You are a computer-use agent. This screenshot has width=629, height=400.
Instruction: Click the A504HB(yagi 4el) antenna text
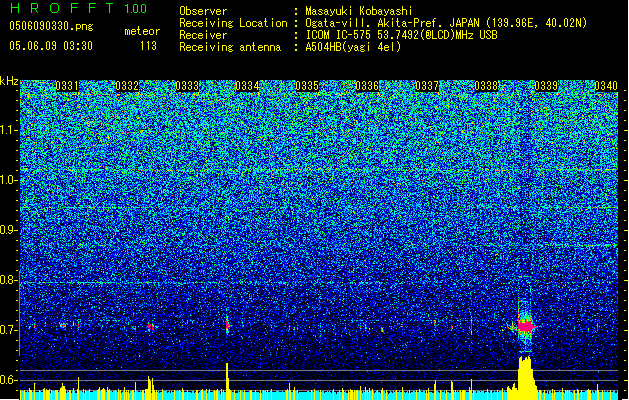point(353,47)
